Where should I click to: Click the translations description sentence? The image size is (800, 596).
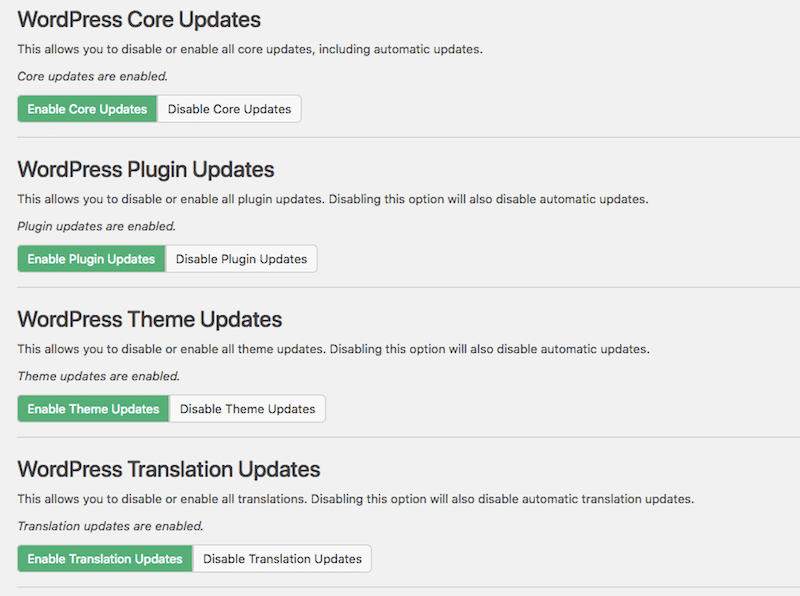click(x=356, y=500)
